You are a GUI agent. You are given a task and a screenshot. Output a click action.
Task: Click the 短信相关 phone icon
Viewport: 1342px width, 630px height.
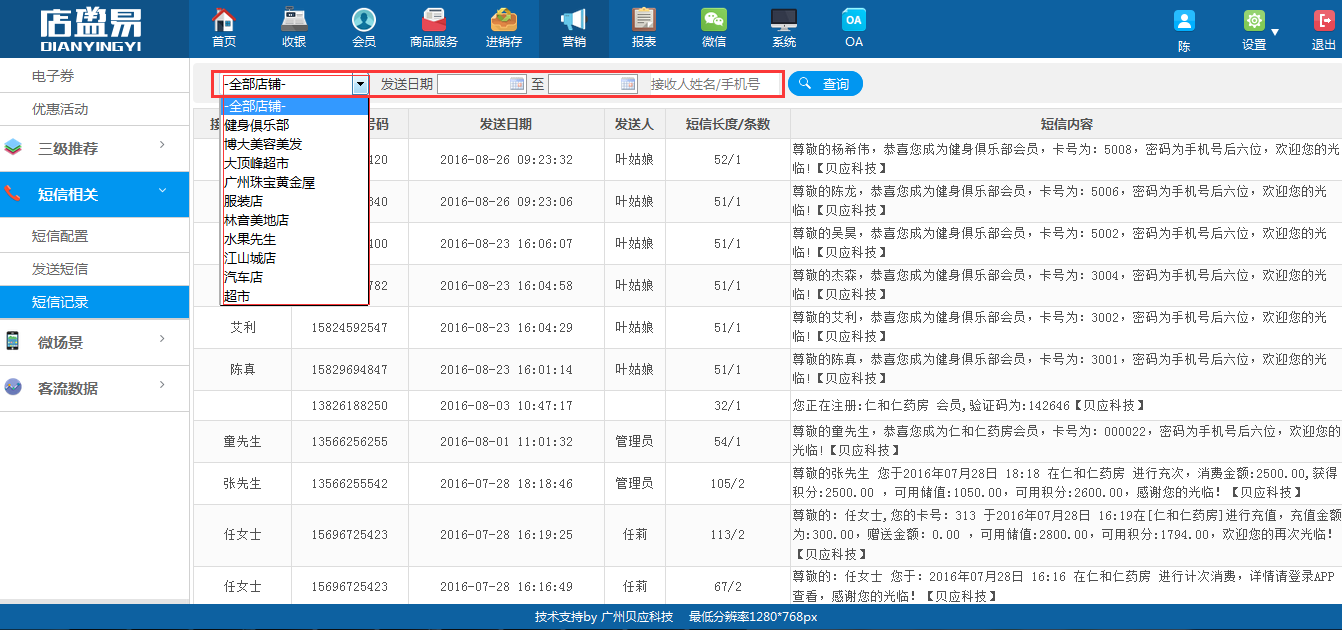(12, 194)
